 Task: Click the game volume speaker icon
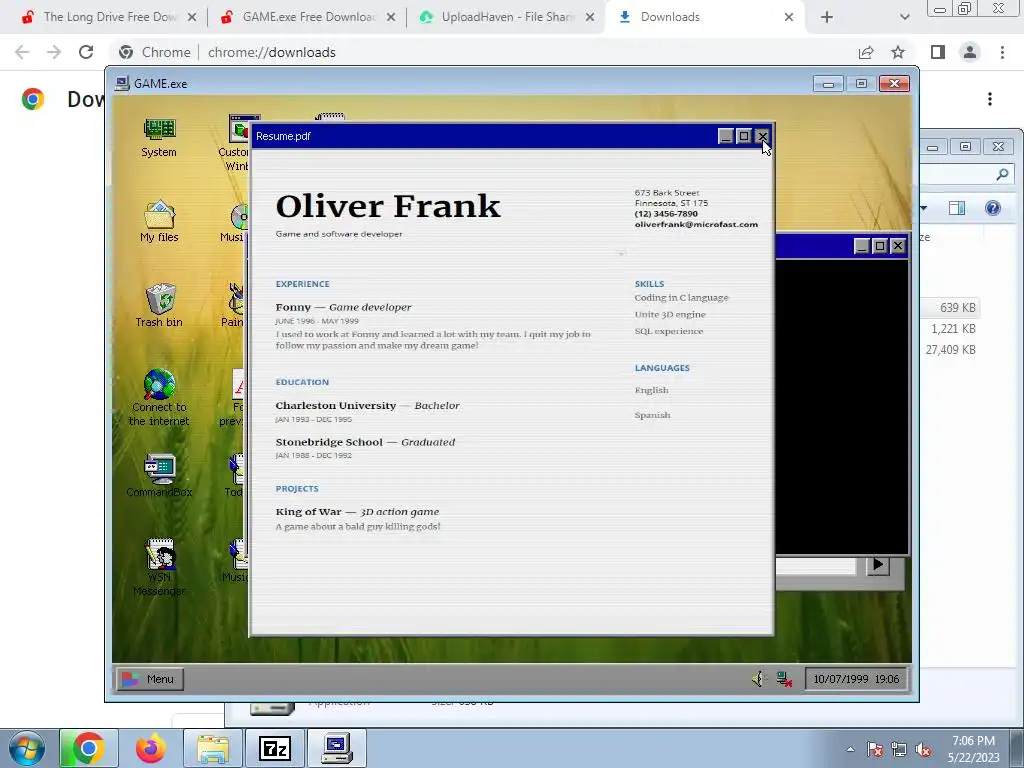tap(758, 679)
